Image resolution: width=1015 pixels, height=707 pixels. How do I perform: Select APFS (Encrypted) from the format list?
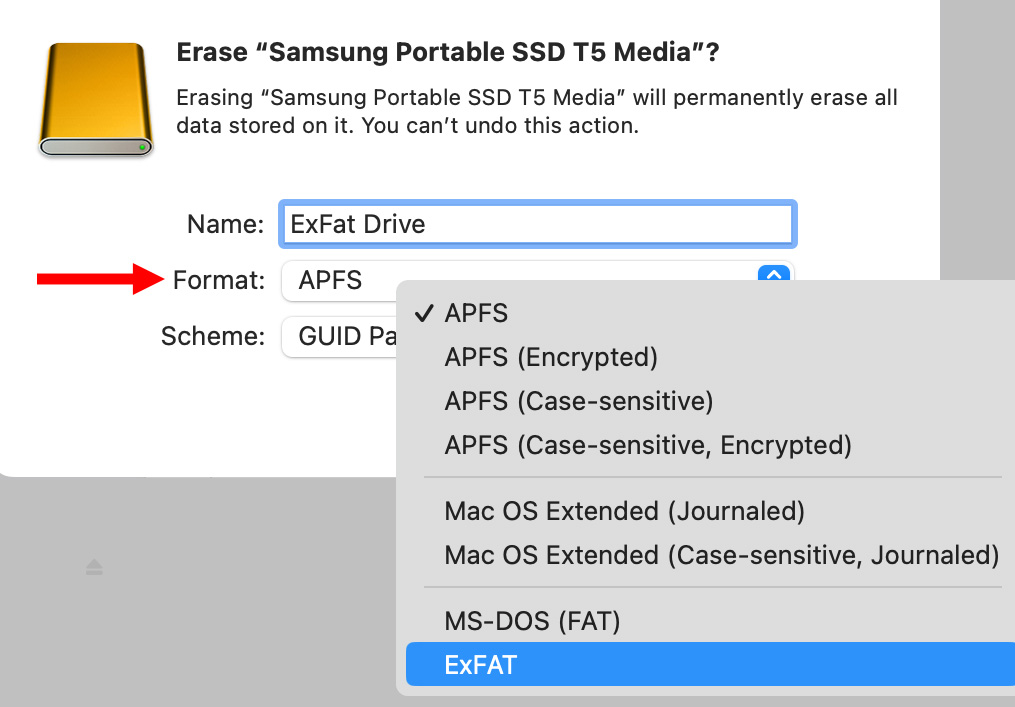click(x=551, y=357)
